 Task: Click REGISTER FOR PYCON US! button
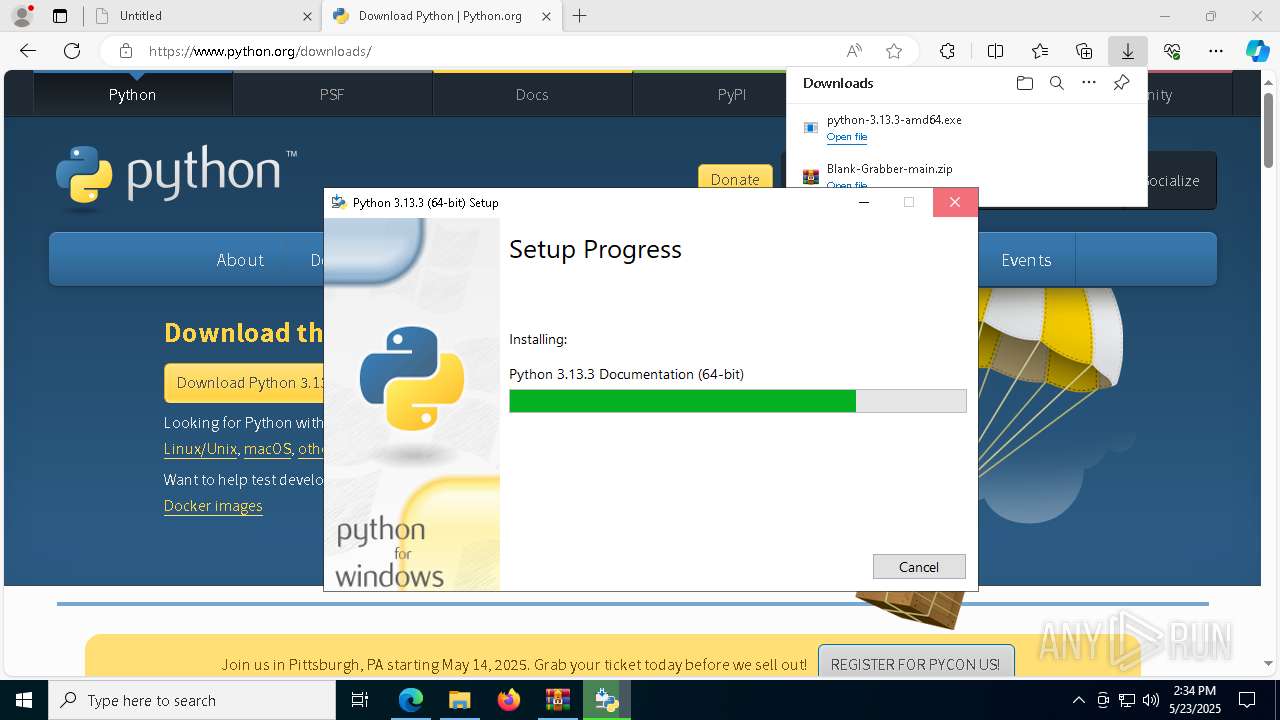pyautogui.click(x=915, y=664)
